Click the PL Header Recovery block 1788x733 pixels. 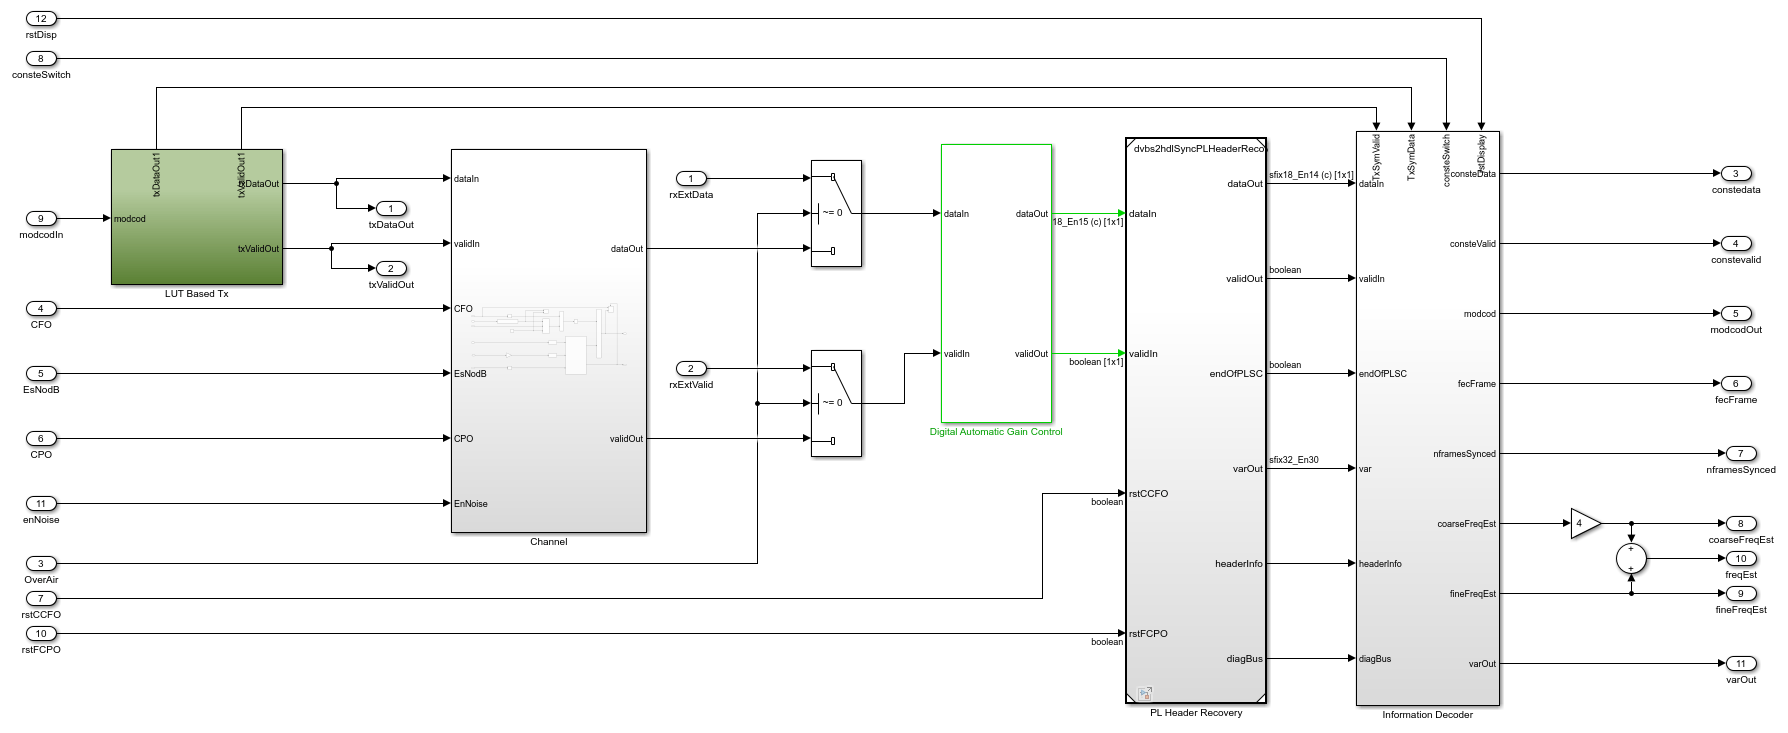1195,420
